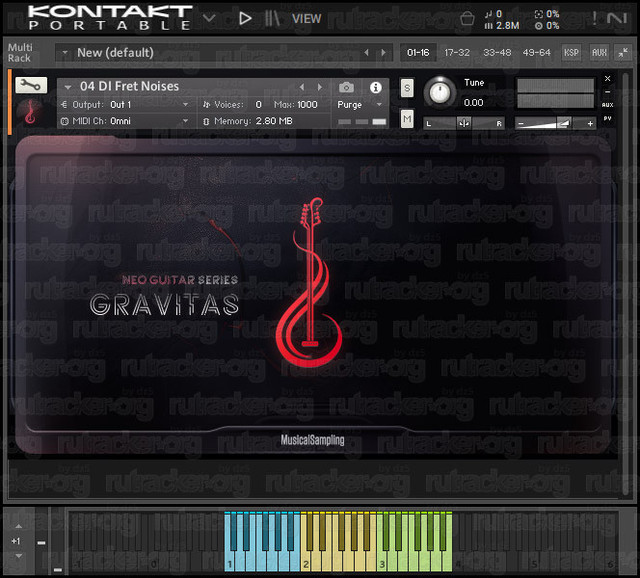640x578 pixels.
Task: Click the play button in the header
Action: (x=244, y=18)
